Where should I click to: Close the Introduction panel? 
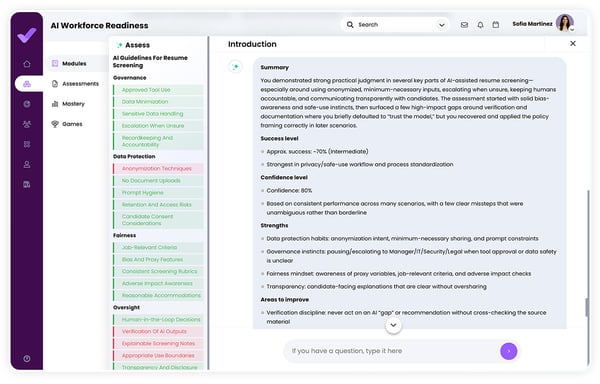573,44
